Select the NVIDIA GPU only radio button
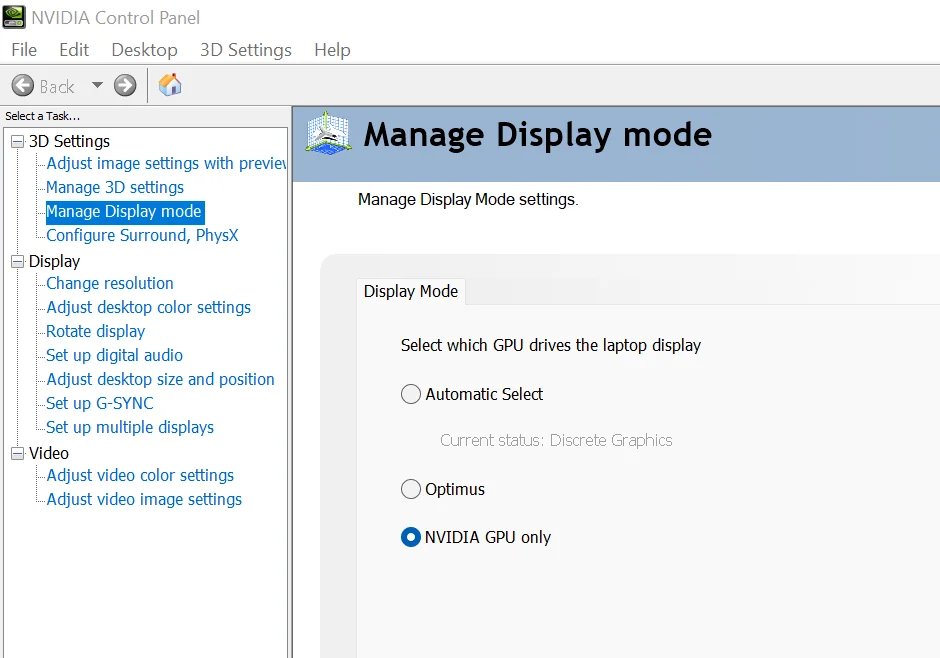 point(411,537)
